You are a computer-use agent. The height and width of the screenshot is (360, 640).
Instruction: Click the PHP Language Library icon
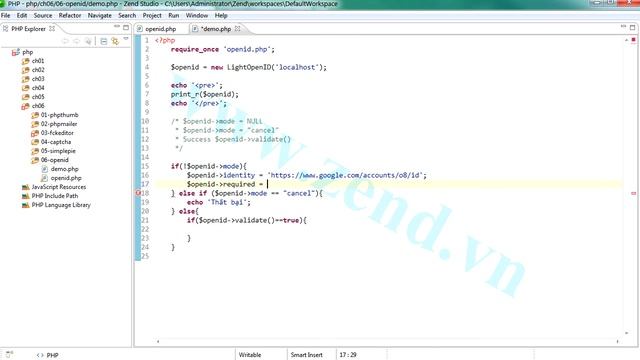[x=25, y=205]
